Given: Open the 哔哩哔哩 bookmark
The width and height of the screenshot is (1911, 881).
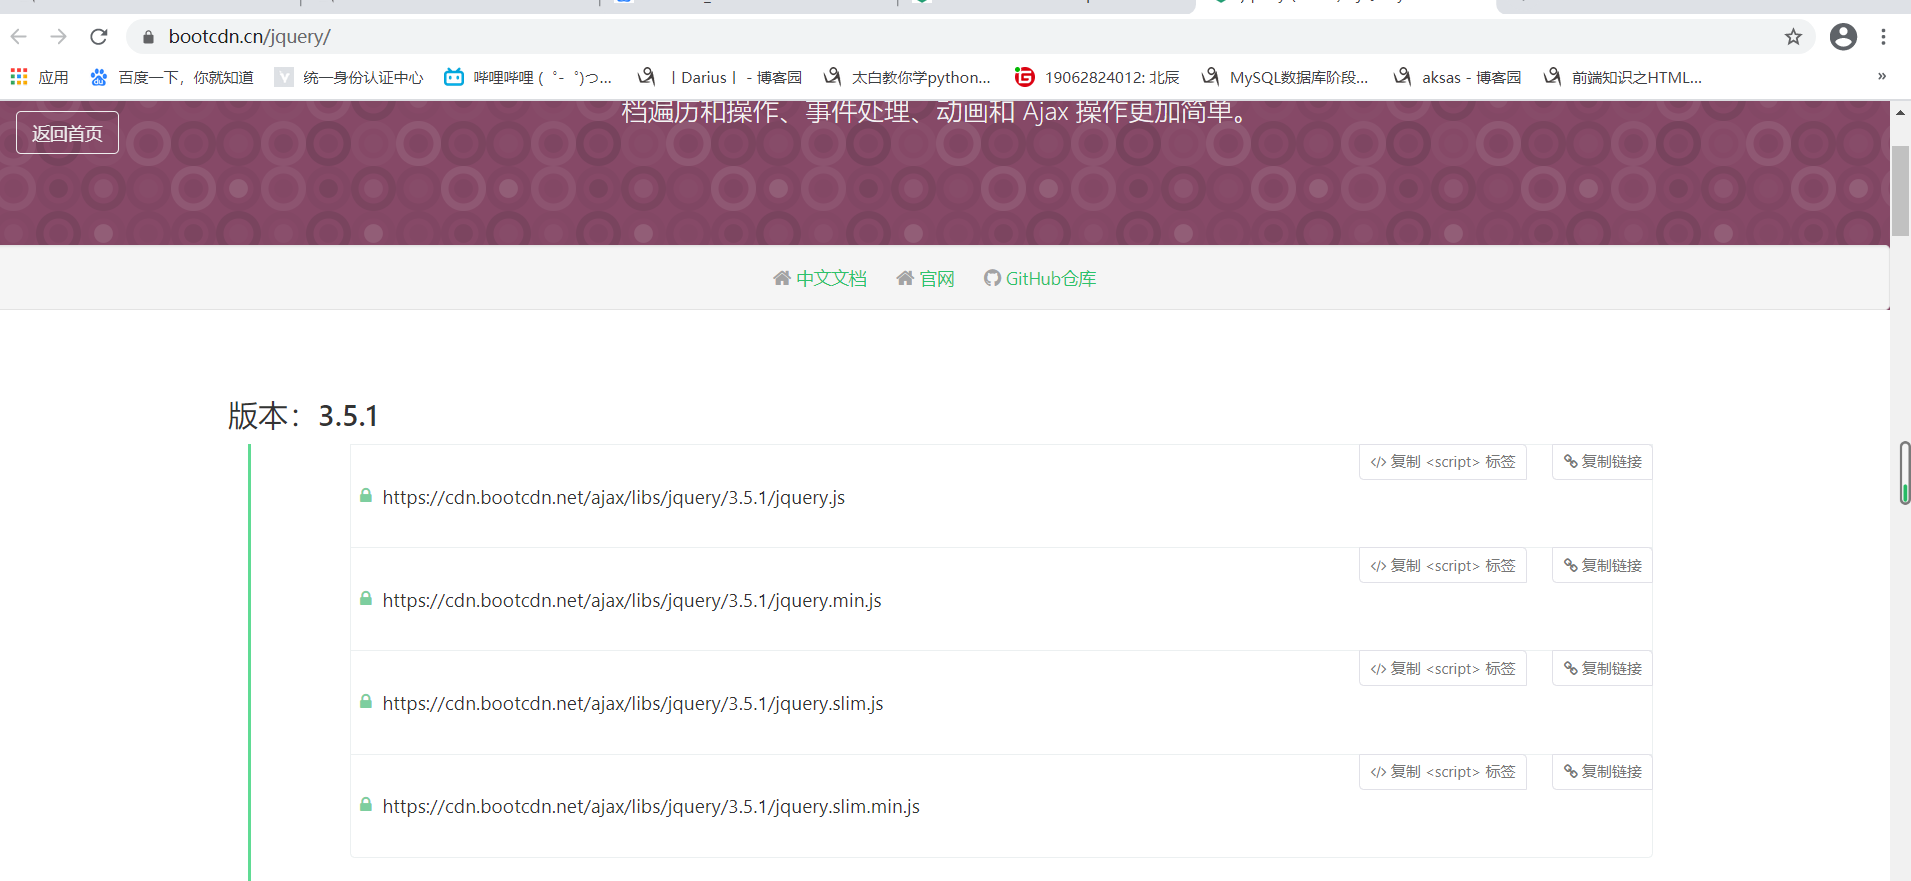Looking at the screenshot, I should pyautogui.click(x=528, y=77).
